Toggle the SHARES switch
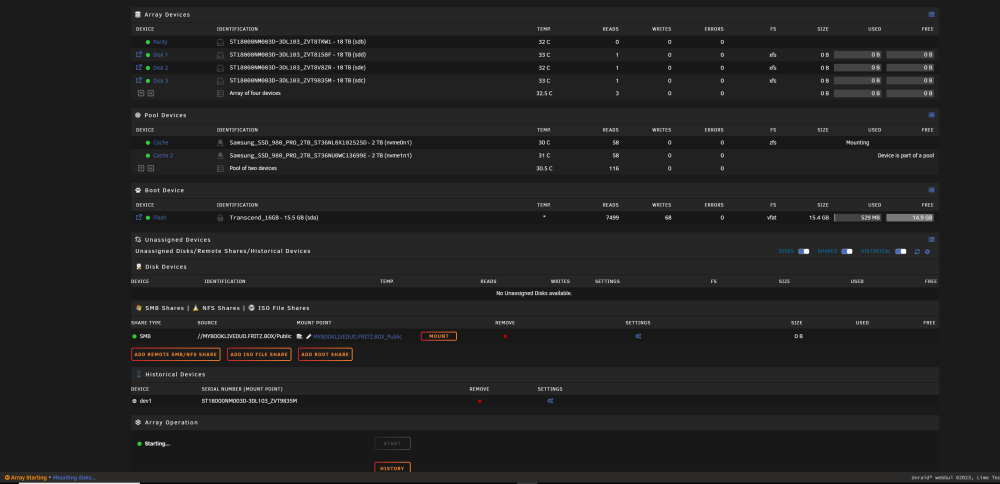The width and height of the screenshot is (1000, 484). (x=847, y=251)
